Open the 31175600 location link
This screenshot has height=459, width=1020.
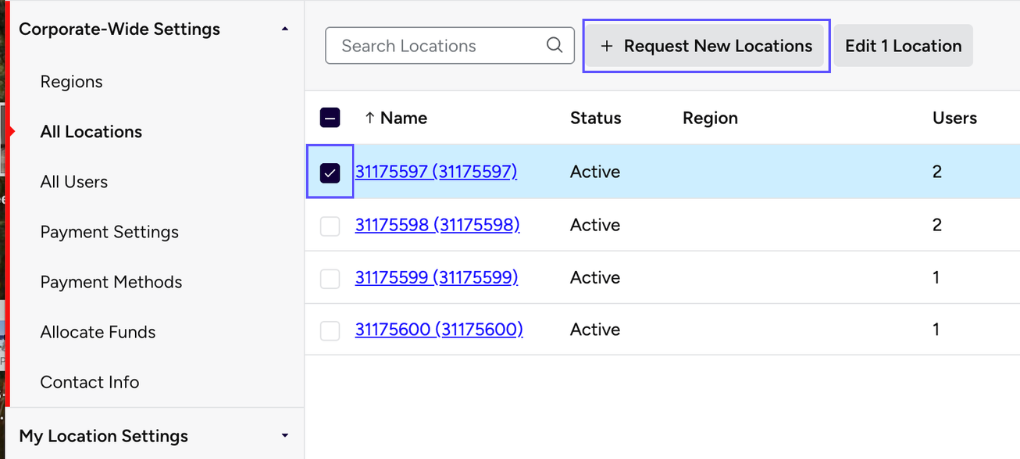tap(439, 330)
